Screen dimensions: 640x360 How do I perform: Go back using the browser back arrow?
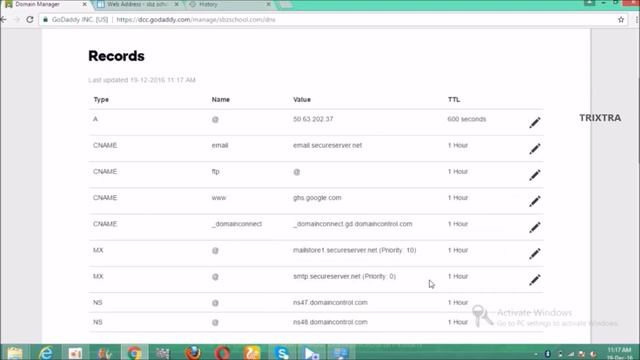point(4,19)
